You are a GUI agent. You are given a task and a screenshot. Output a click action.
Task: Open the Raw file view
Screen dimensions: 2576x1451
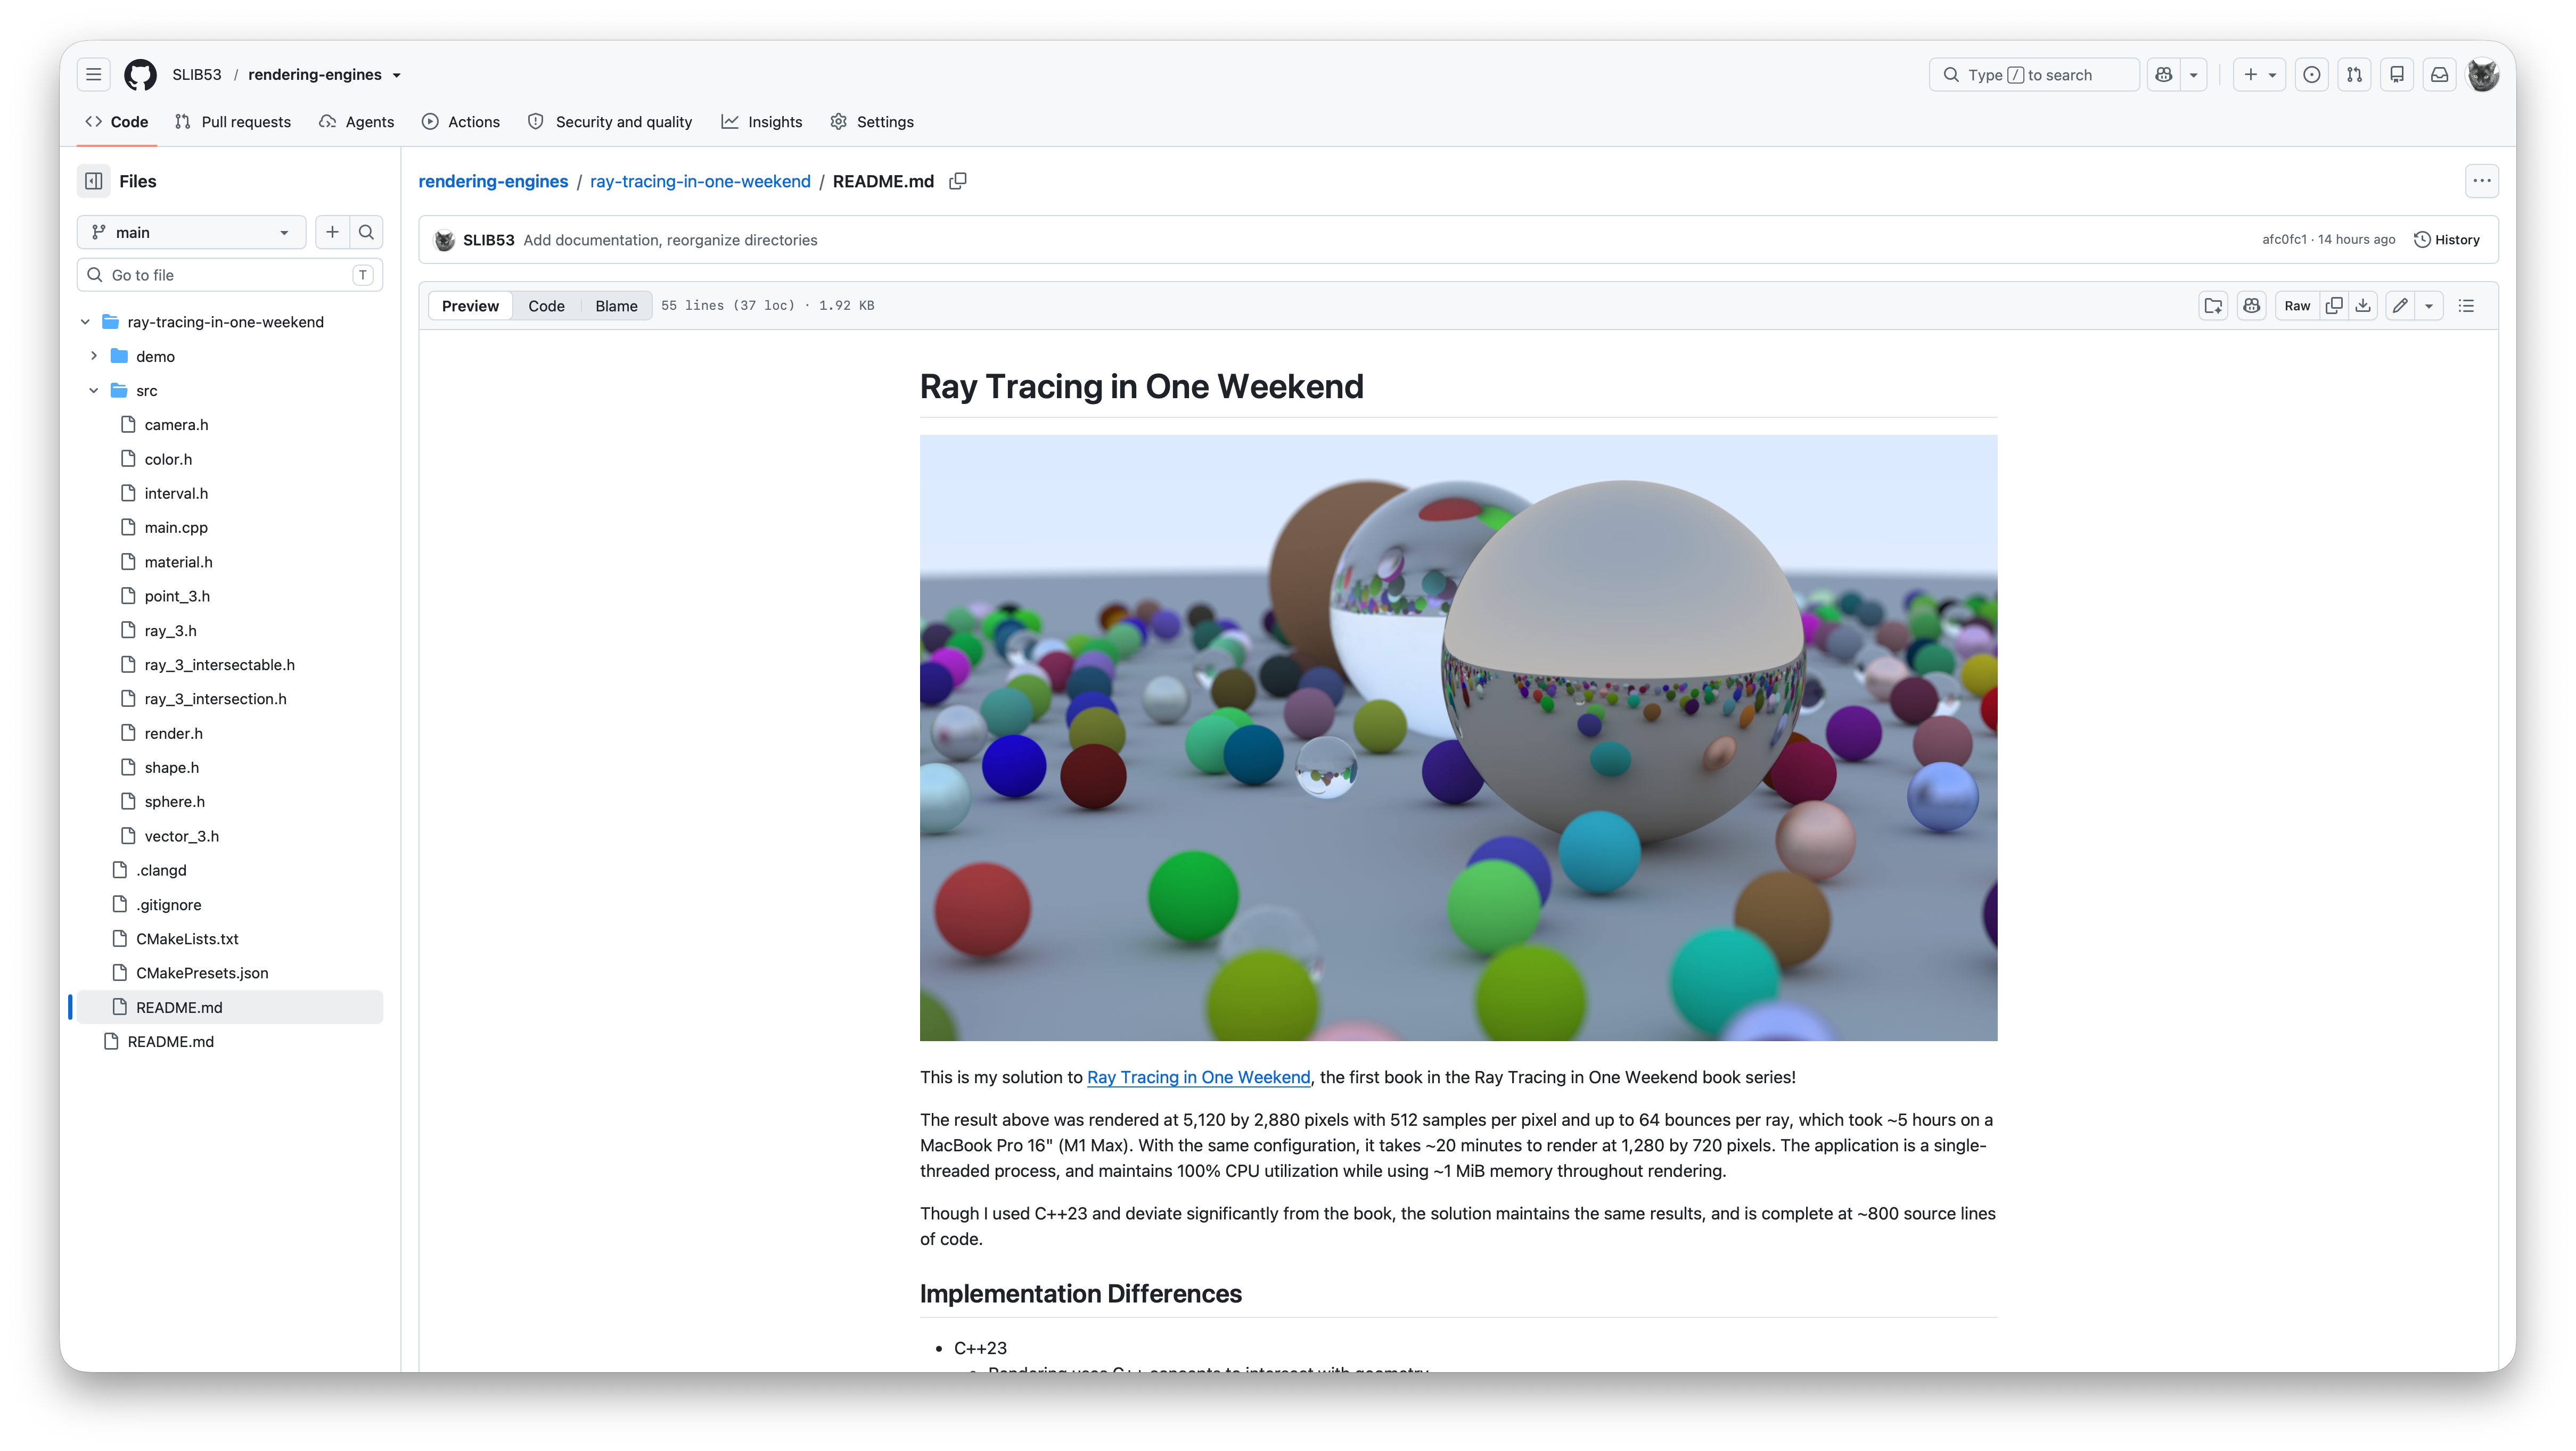(2297, 306)
